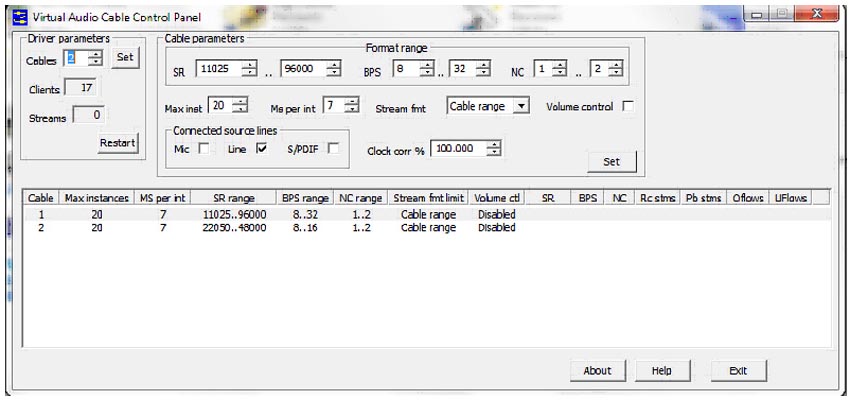Uncheck the Line source line checkbox
The image size is (850, 400).
(261, 149)
